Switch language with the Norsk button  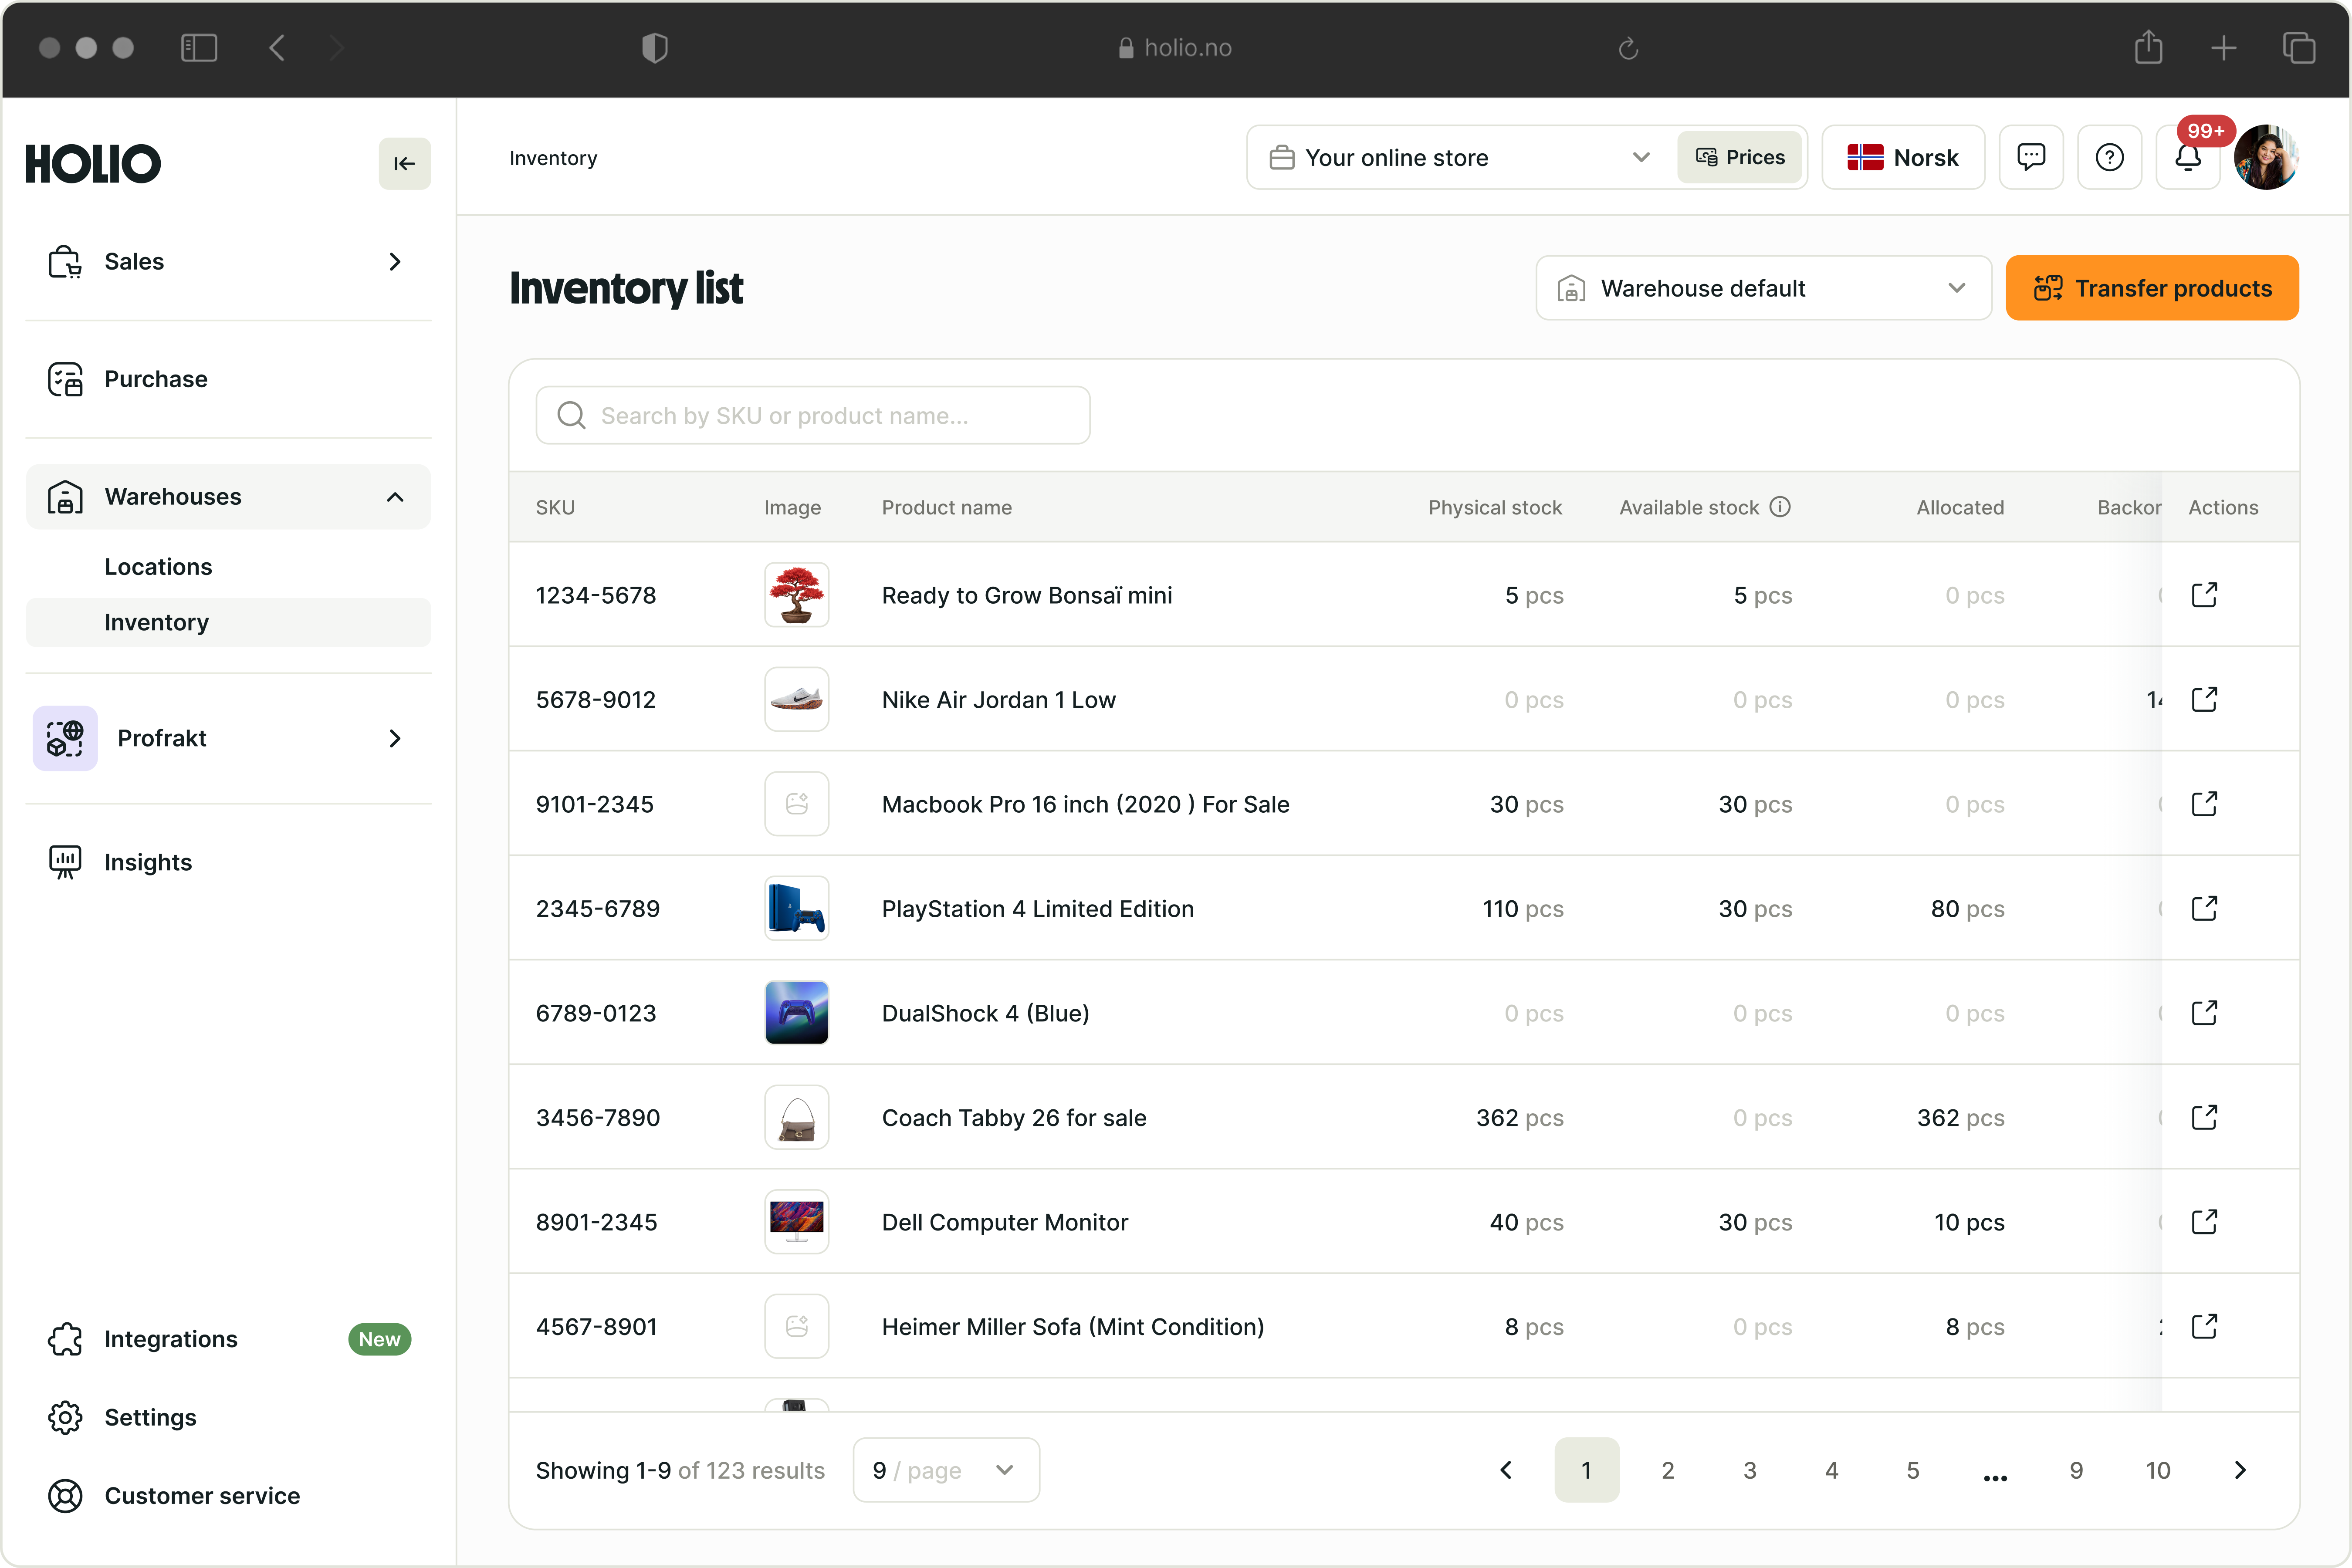1902,158
